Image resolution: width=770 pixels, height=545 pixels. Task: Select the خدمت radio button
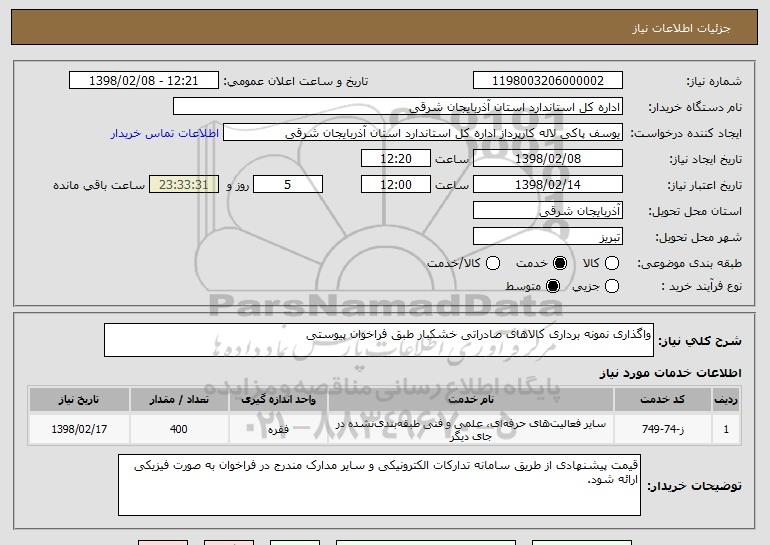560,263
